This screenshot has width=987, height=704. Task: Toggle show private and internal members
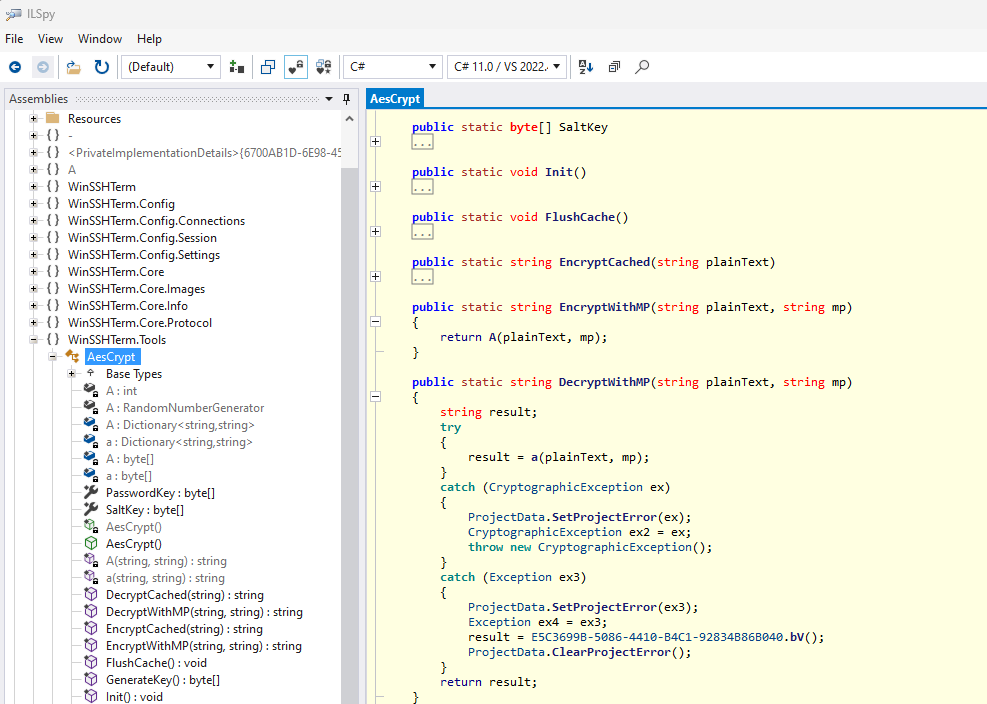(x=296, y=67)
